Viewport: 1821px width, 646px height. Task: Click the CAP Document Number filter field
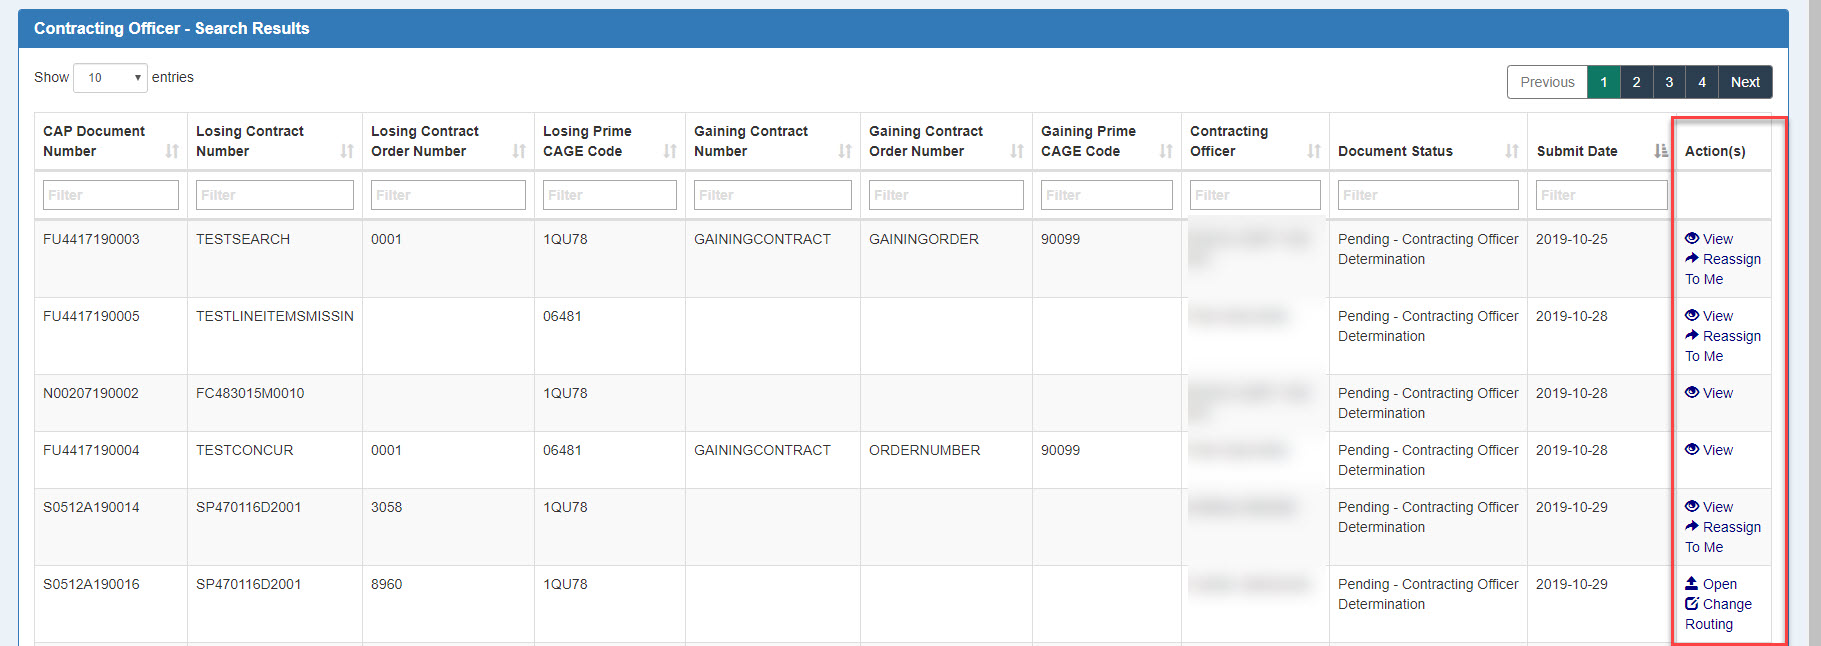(111, 195)
